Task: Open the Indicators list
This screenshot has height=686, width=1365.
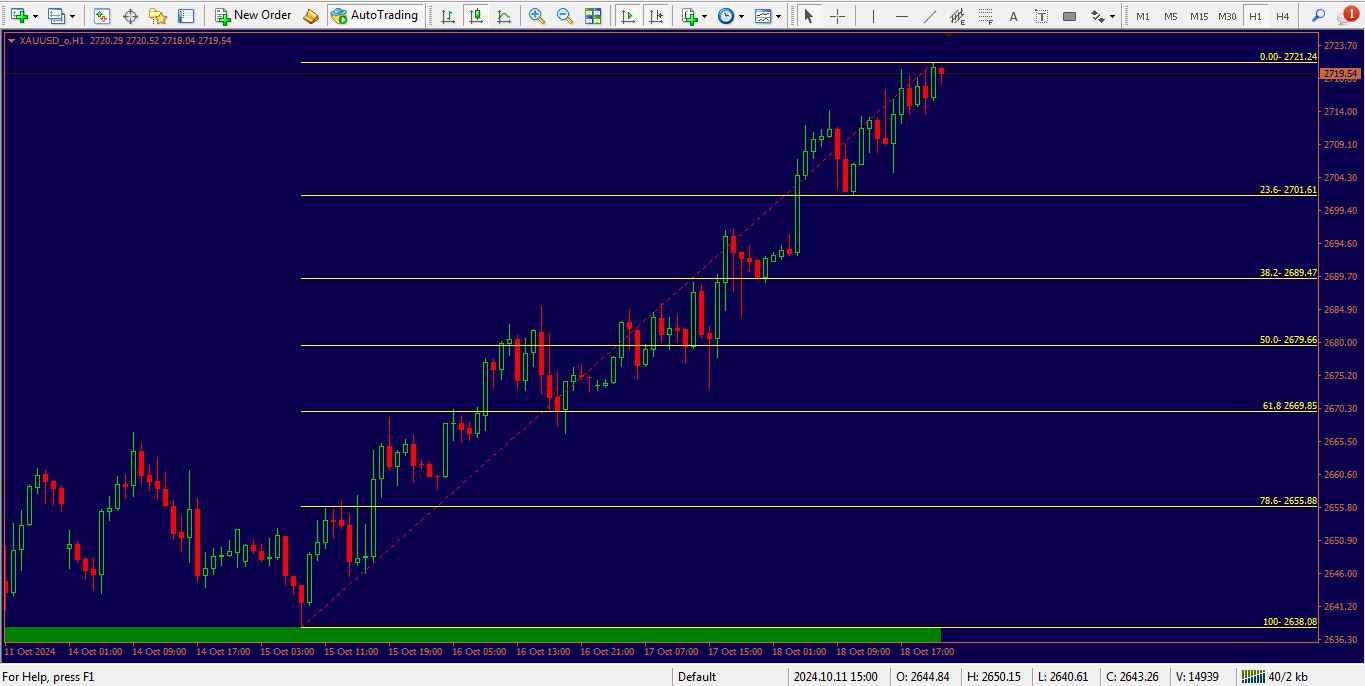Action: coord(763,15)
